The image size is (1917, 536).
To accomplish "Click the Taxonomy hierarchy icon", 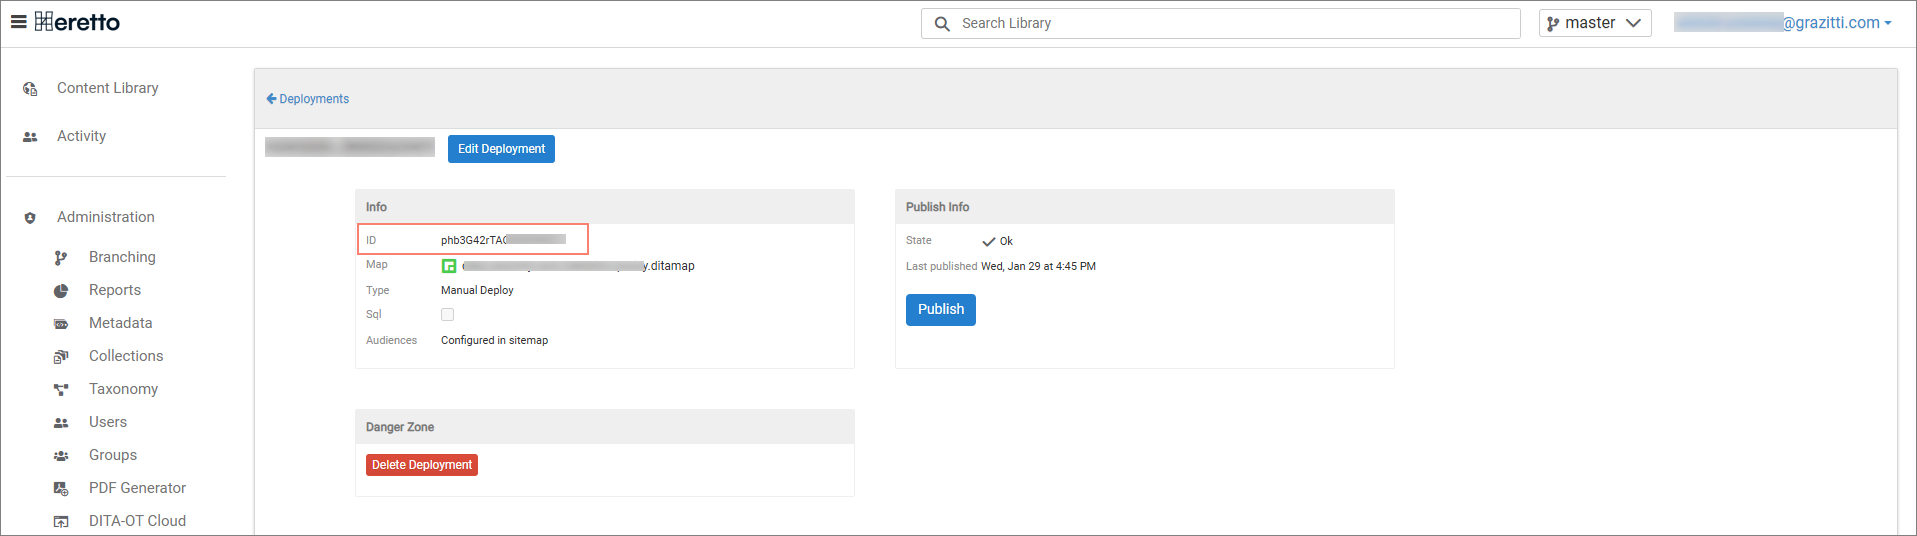I will pos(61,390).
